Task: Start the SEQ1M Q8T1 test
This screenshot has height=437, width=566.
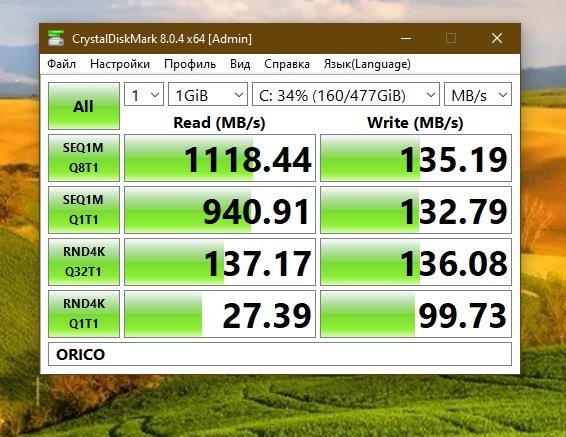Action: pos(84,158)
